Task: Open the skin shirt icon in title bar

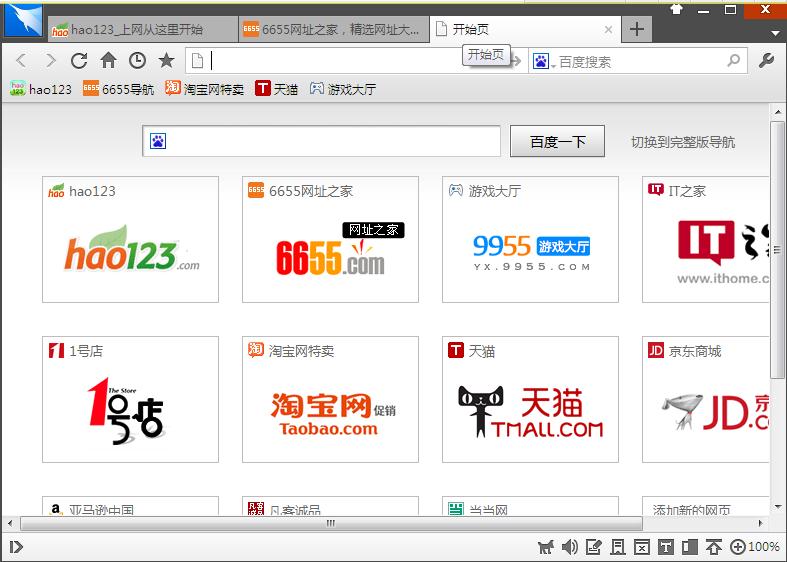Action: (677, 9)
